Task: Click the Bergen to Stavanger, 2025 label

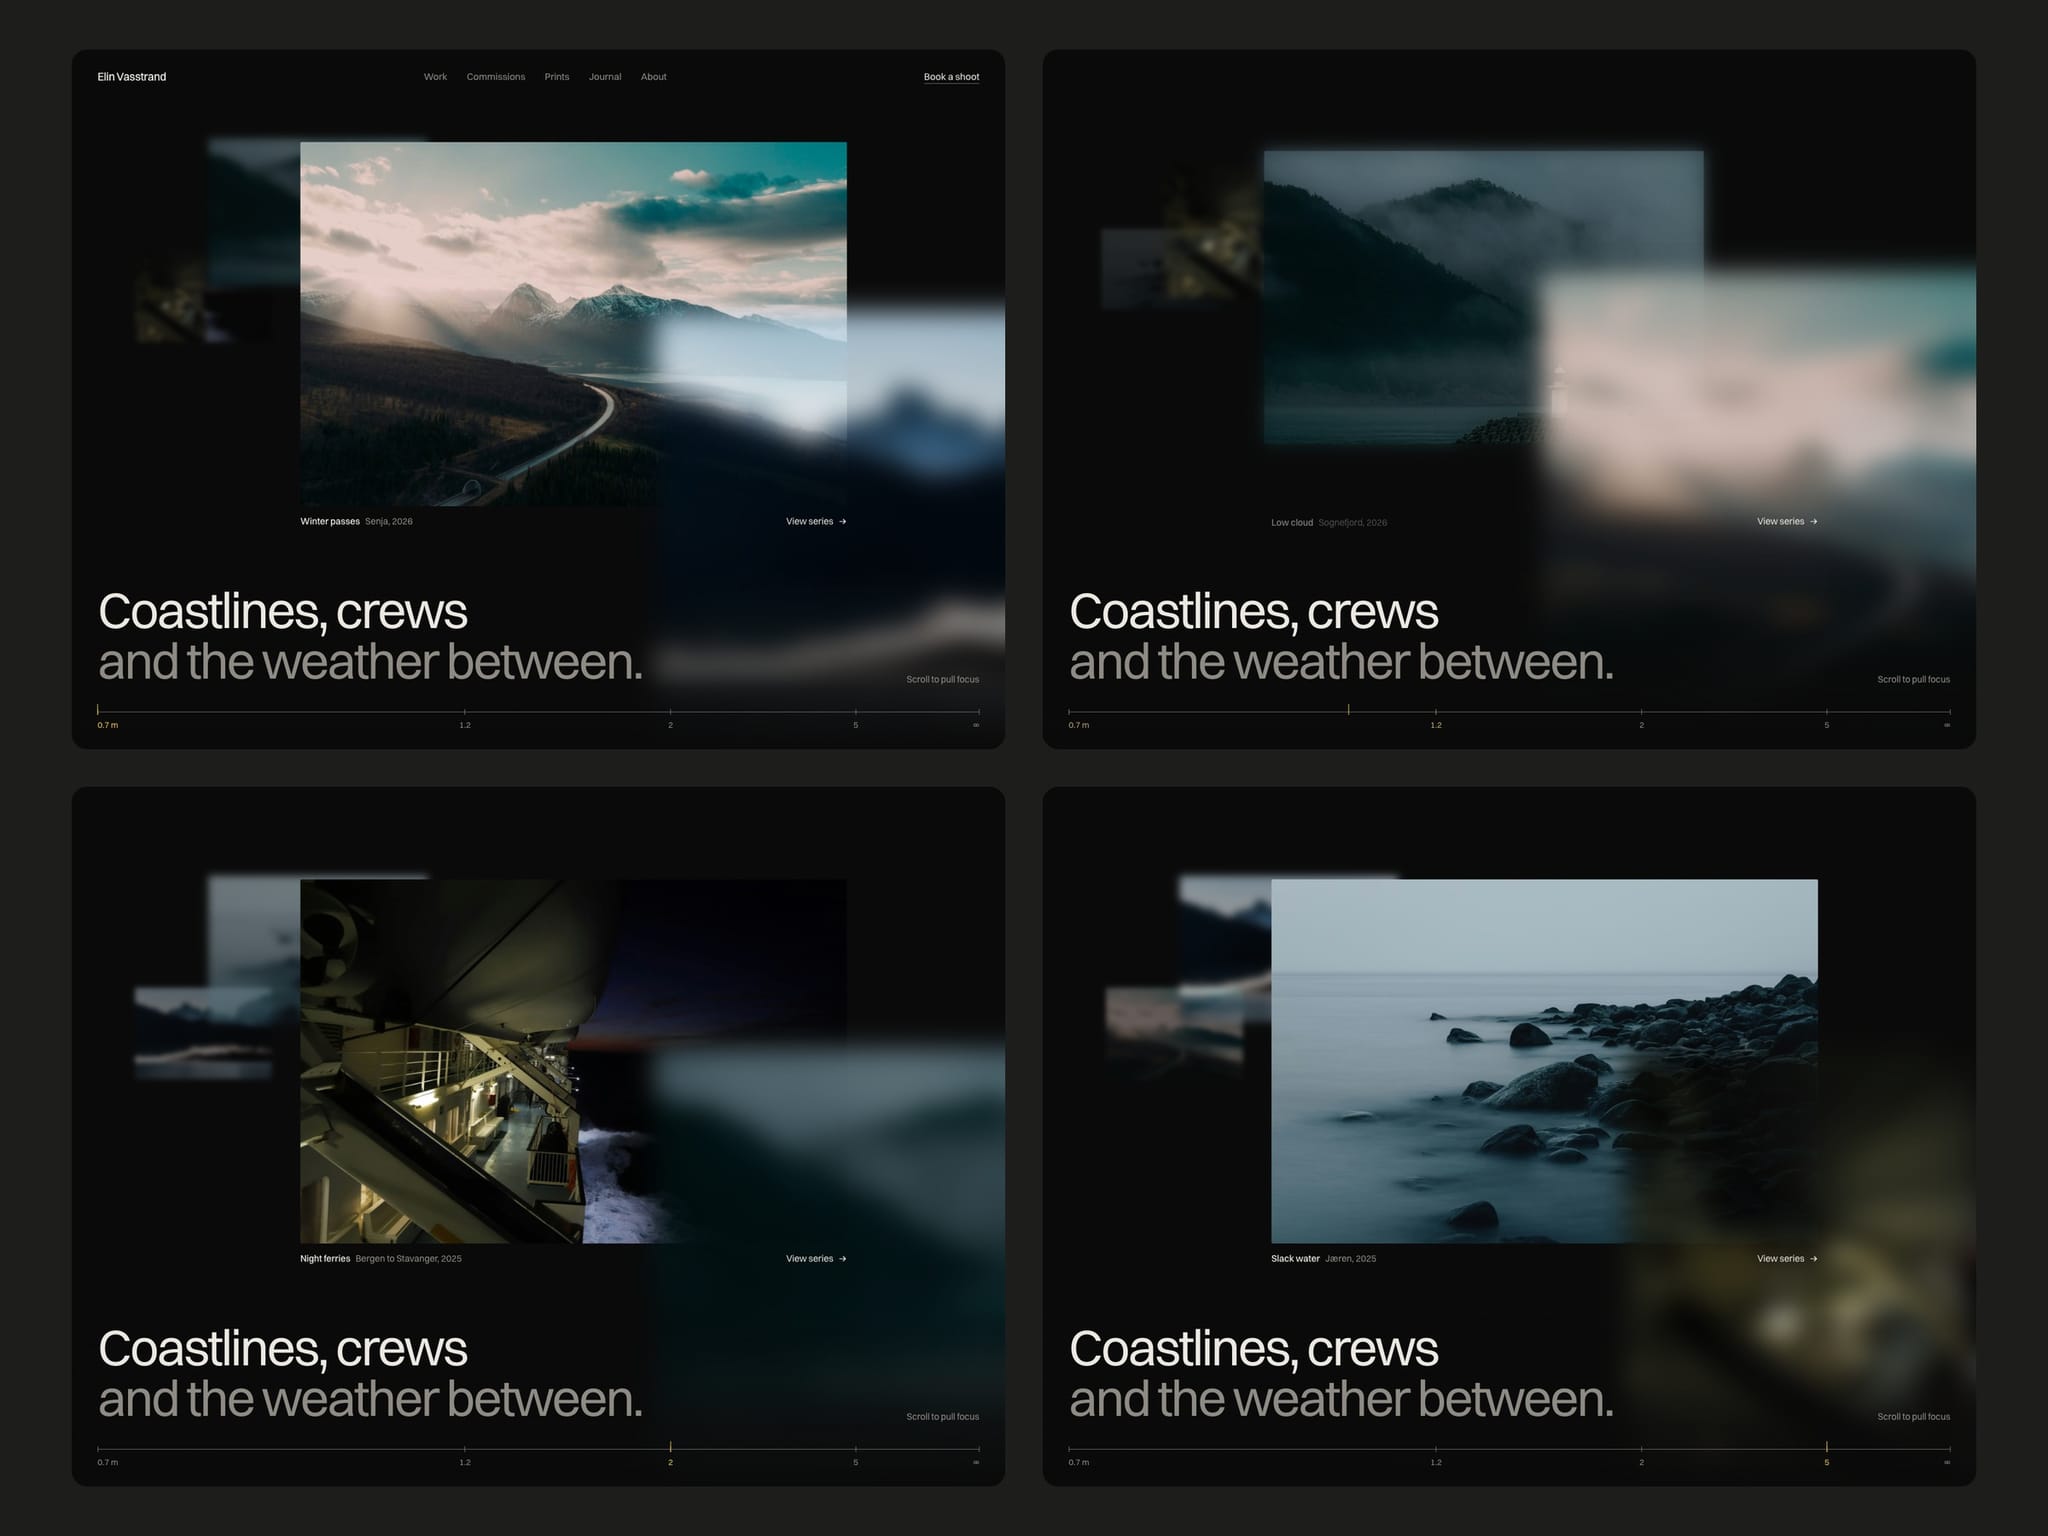Action: [409, 1259]
